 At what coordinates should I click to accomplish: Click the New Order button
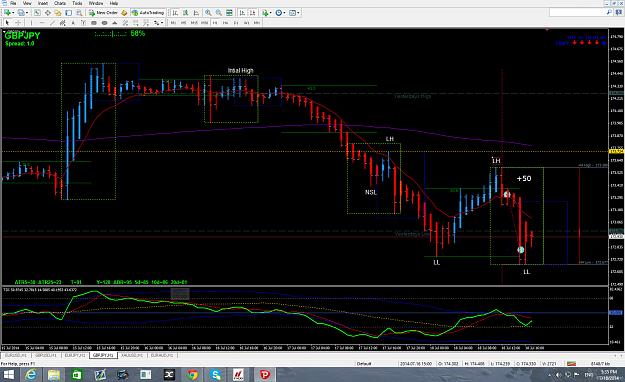coord(103,13)
